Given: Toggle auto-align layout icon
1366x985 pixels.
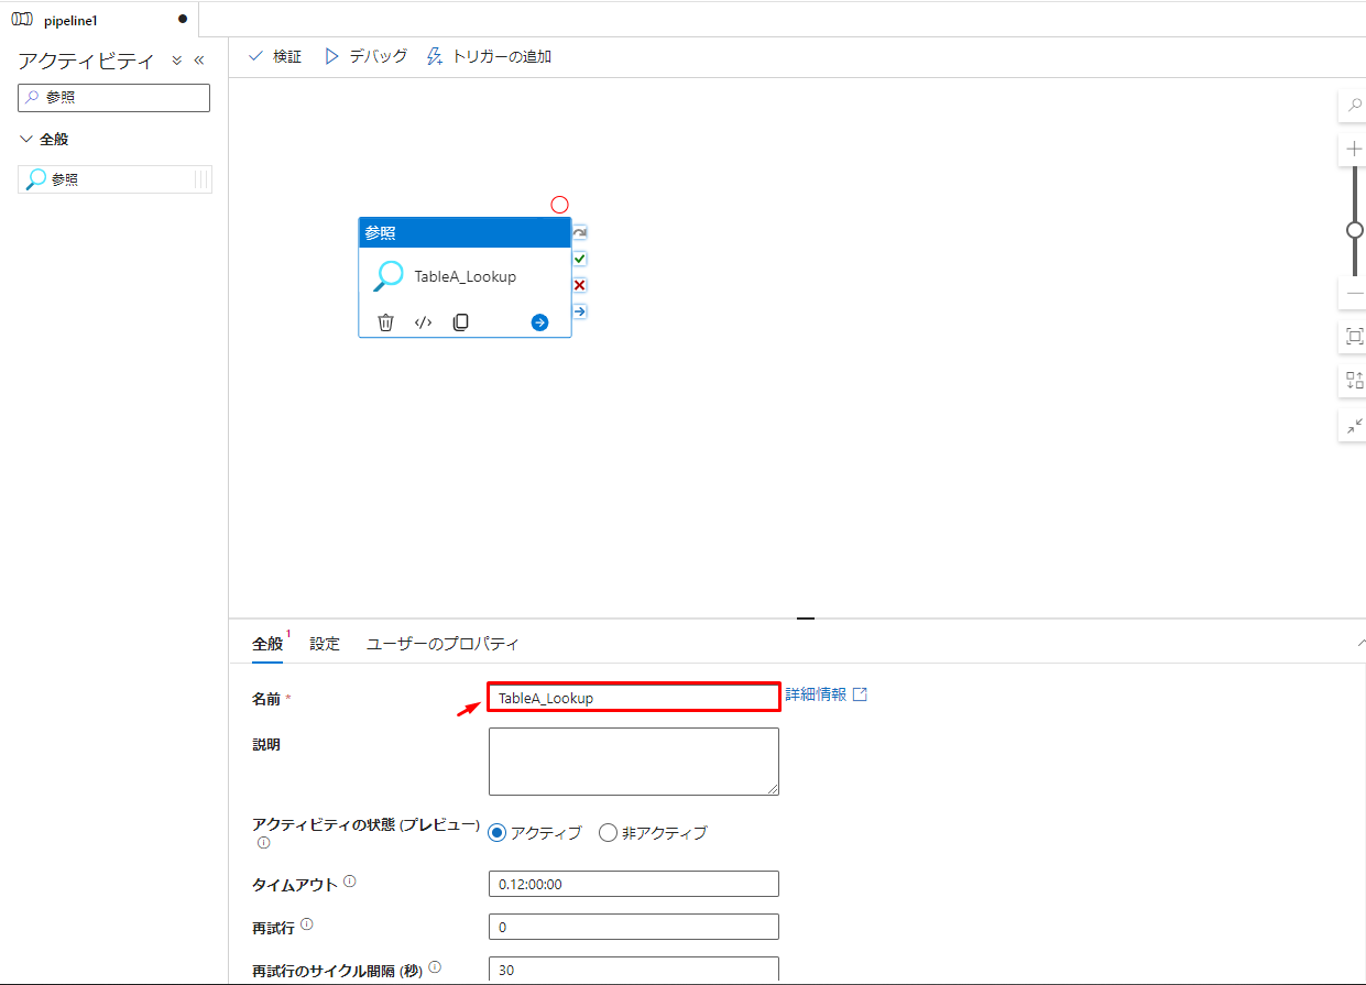Looking at the screenshot, I should [1354, 381].
